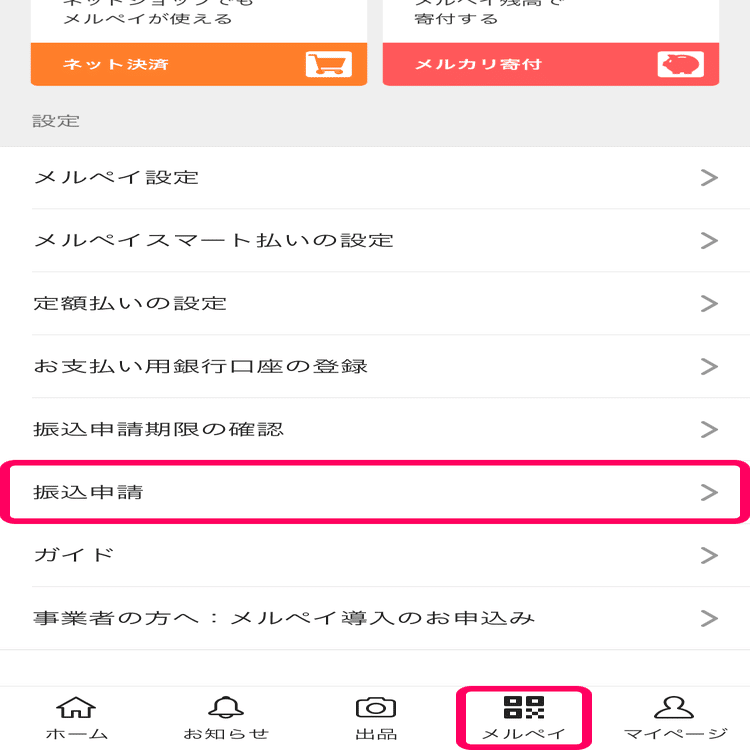Tap the red メルカリ寄付 button
Image resolution: width=750 pixels, height=750 pixels.
551,64
